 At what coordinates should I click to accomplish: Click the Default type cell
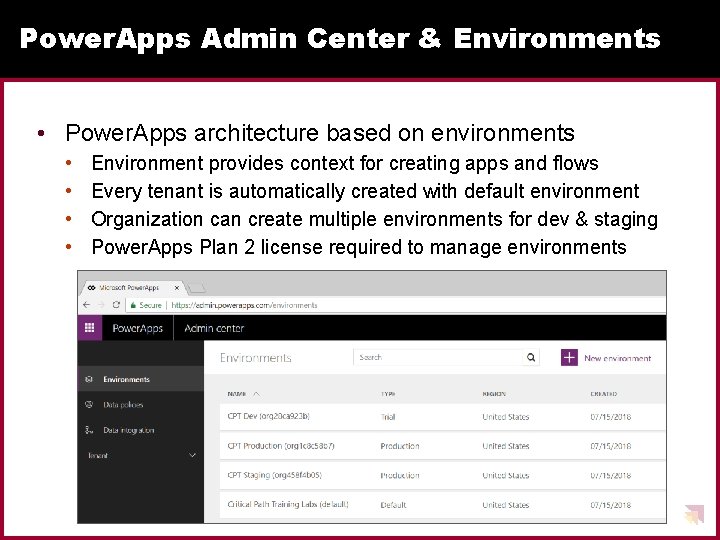pyautogui.click(x=394, y=505)
